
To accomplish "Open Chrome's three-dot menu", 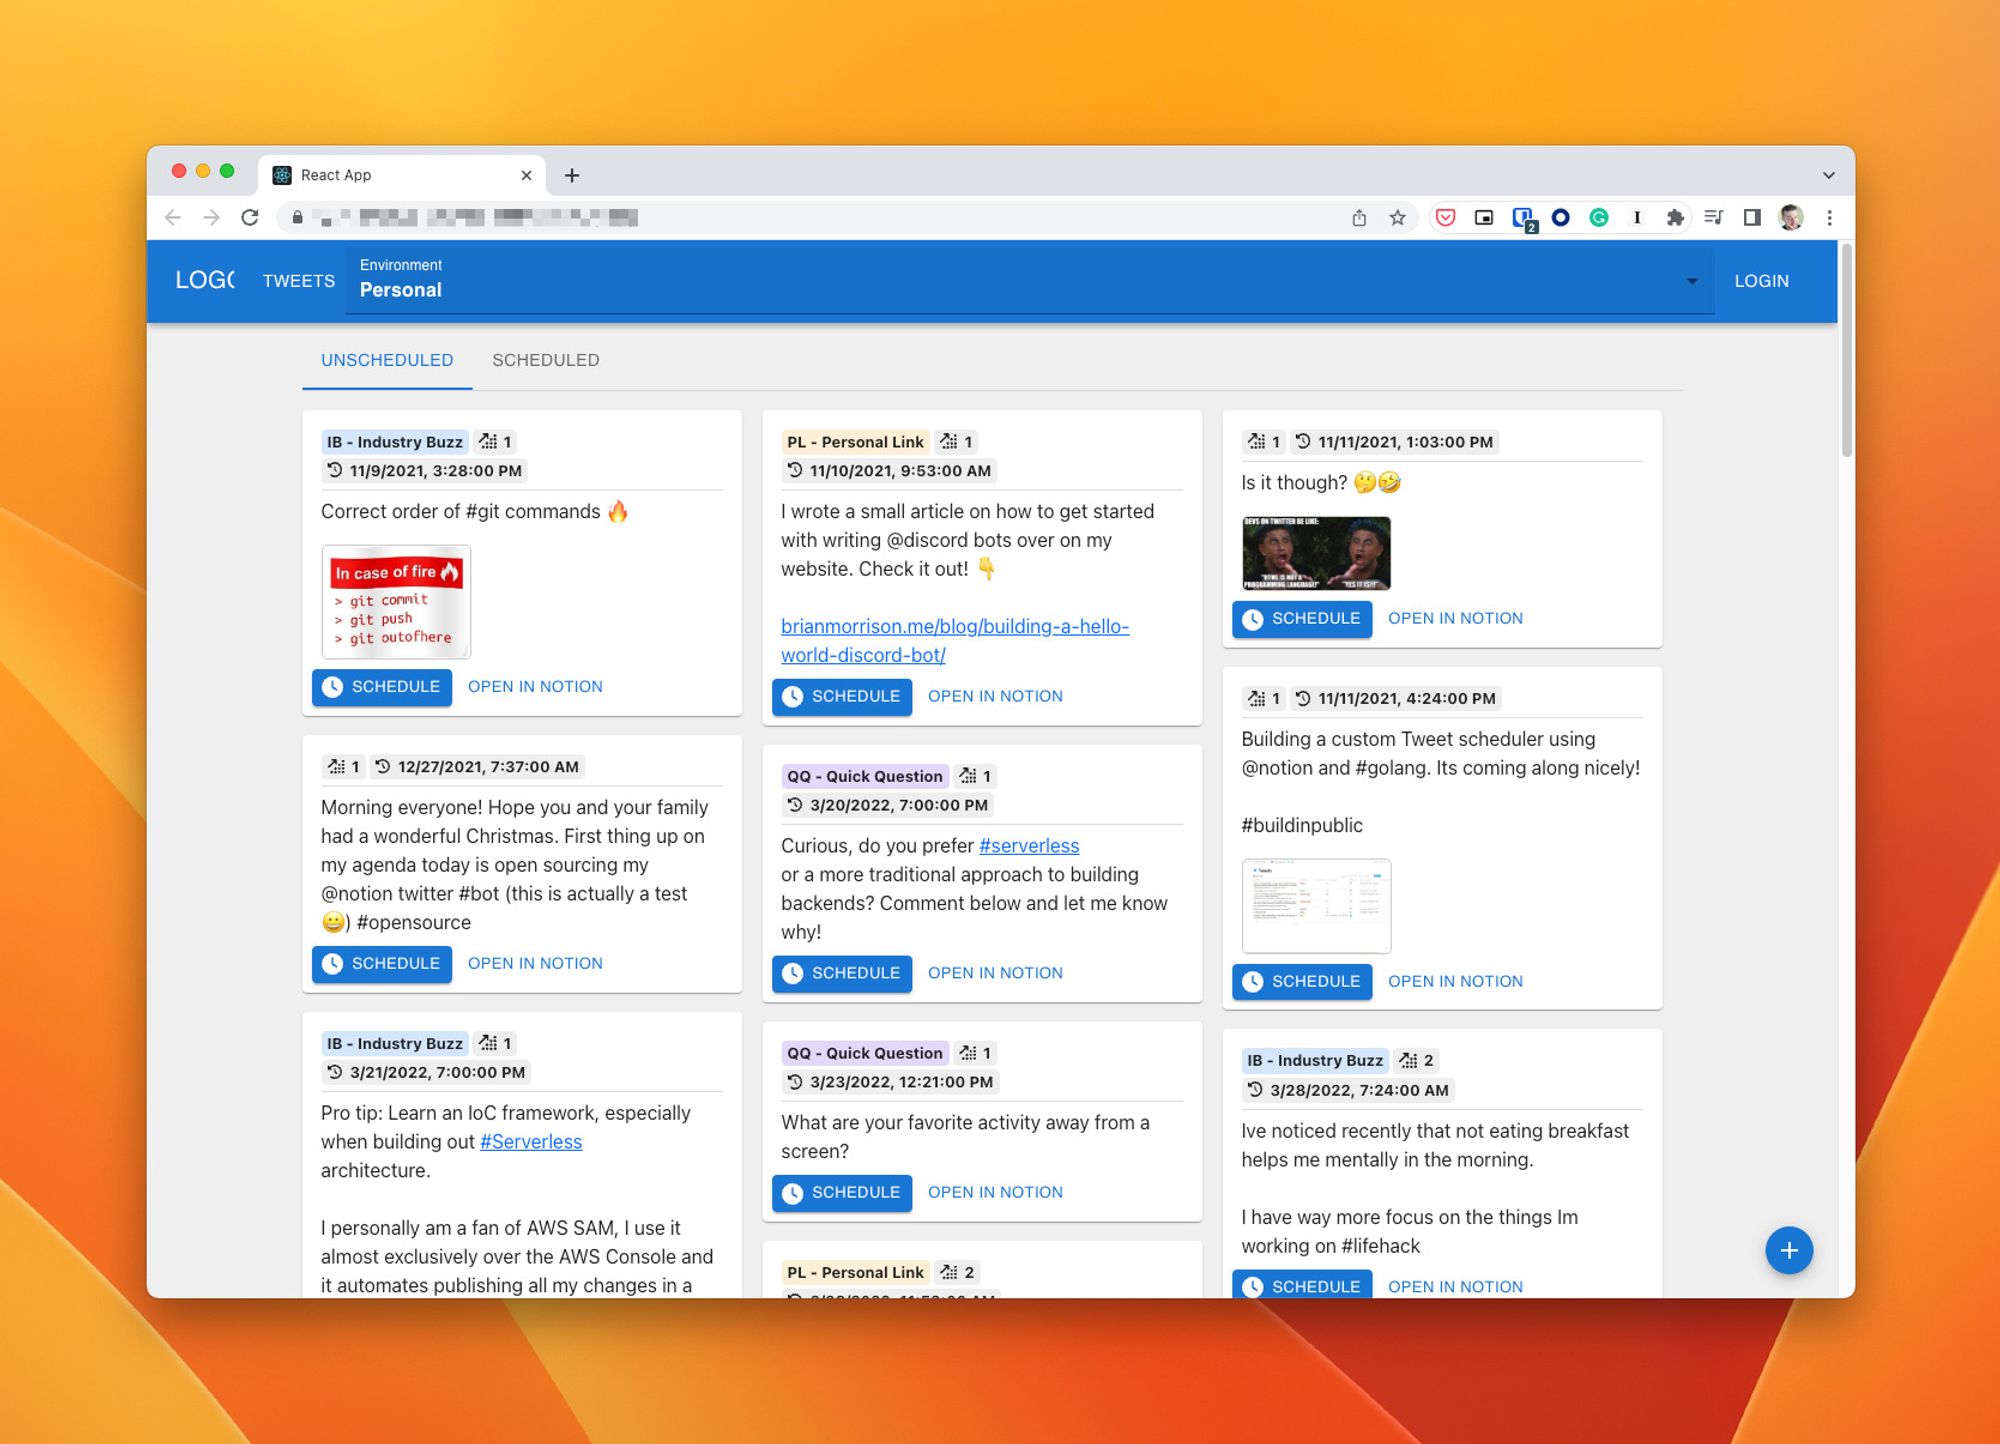I will [1829, 218].
